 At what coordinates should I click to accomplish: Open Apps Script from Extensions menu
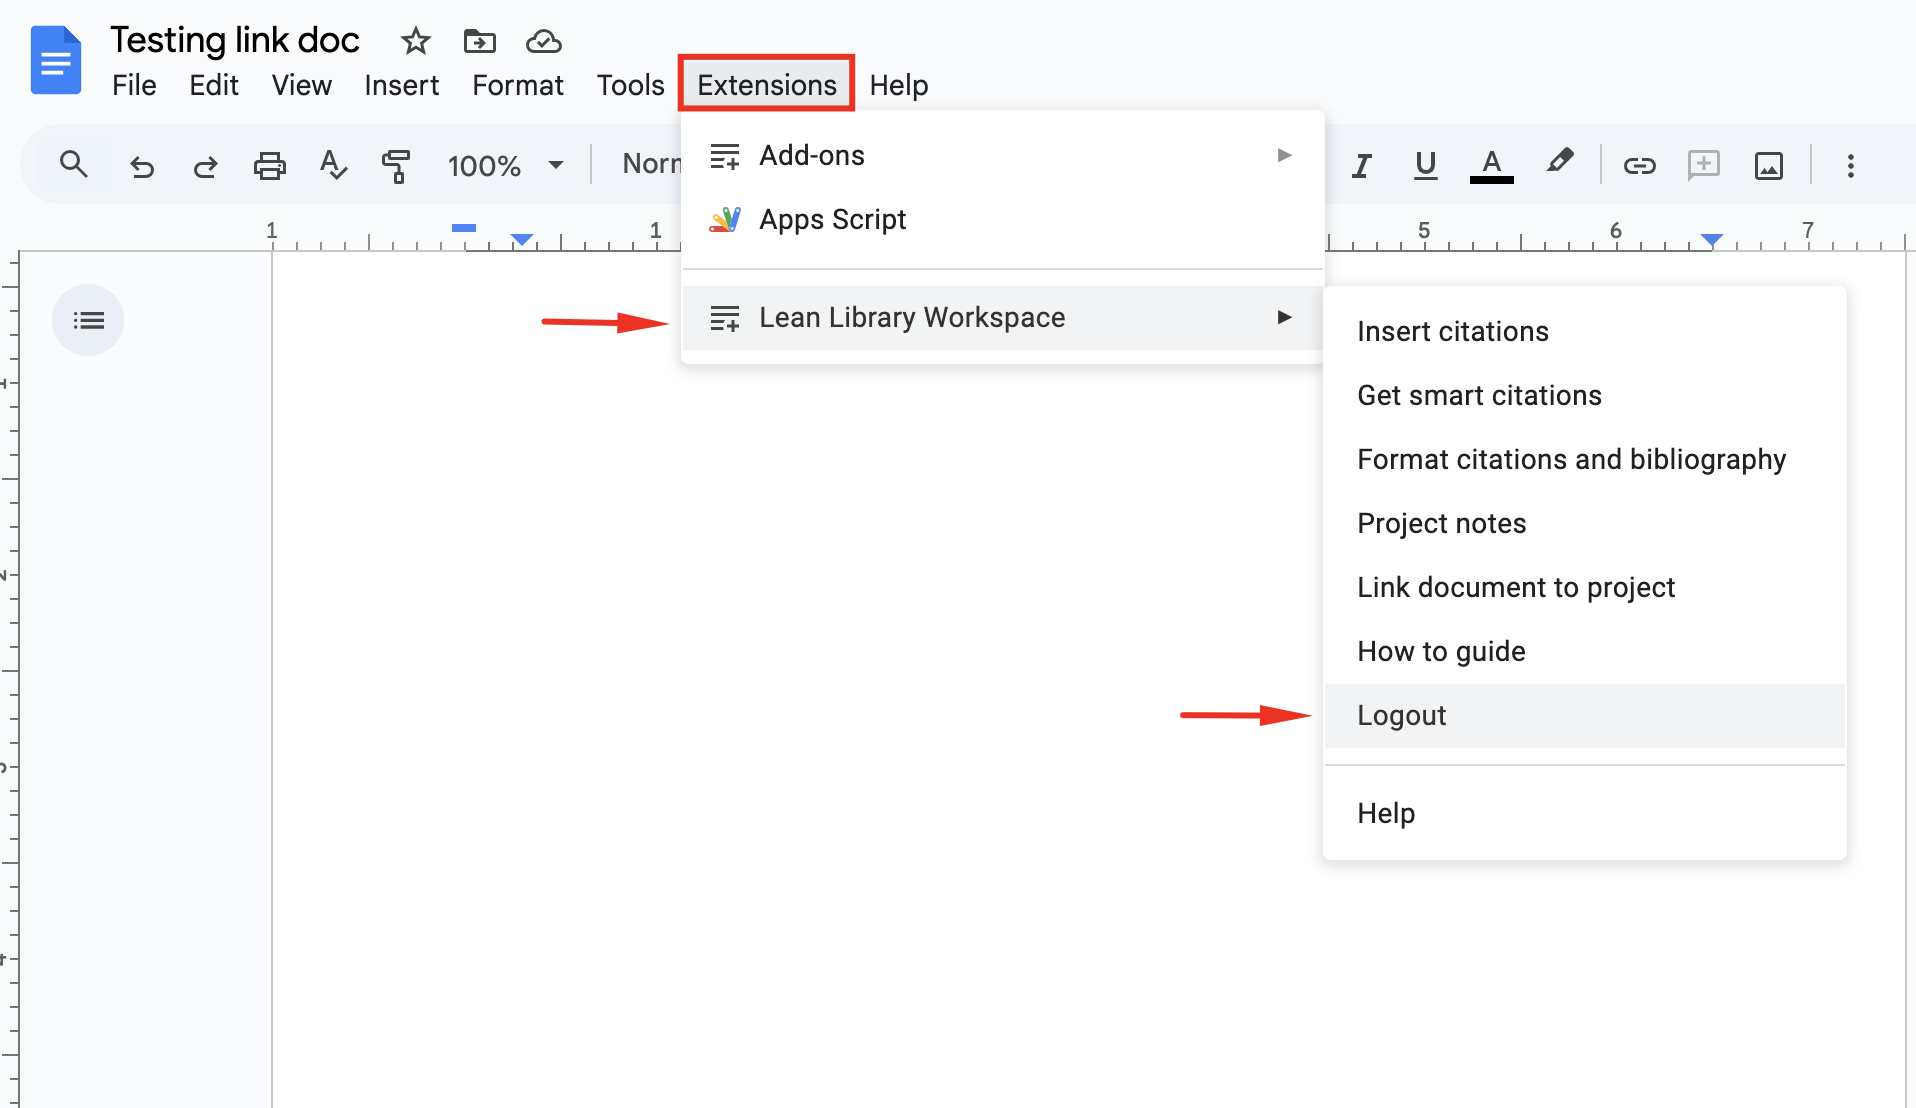(1002, 219)
